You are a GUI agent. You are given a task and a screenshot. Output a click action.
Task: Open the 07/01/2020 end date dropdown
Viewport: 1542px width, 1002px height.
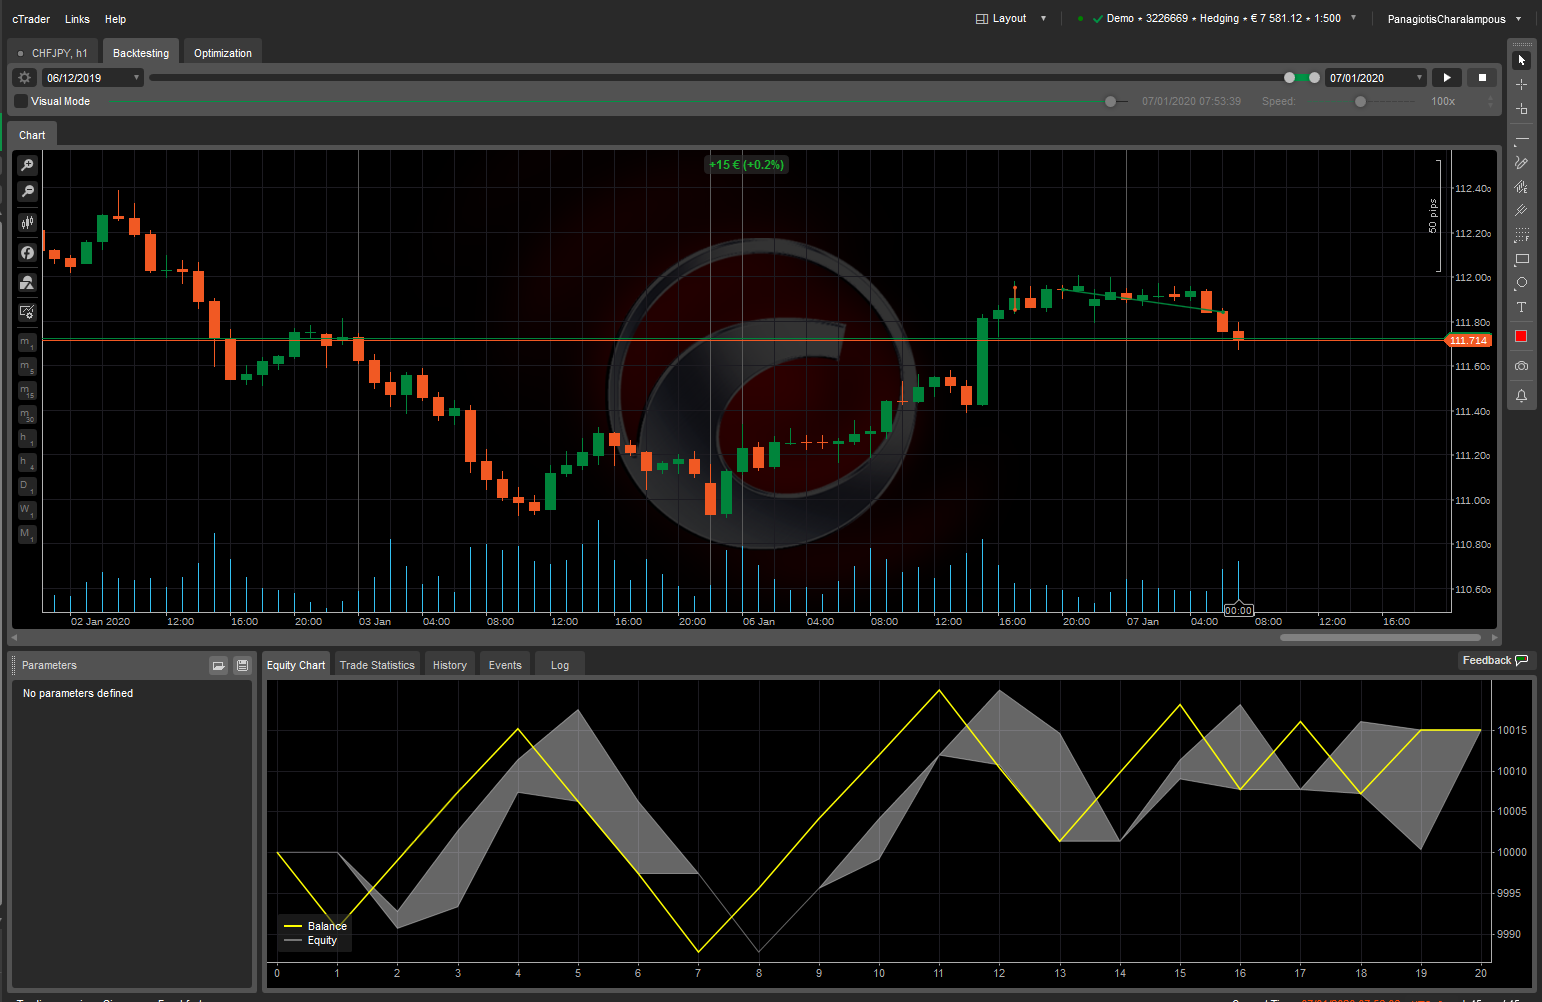(1376, 78)
